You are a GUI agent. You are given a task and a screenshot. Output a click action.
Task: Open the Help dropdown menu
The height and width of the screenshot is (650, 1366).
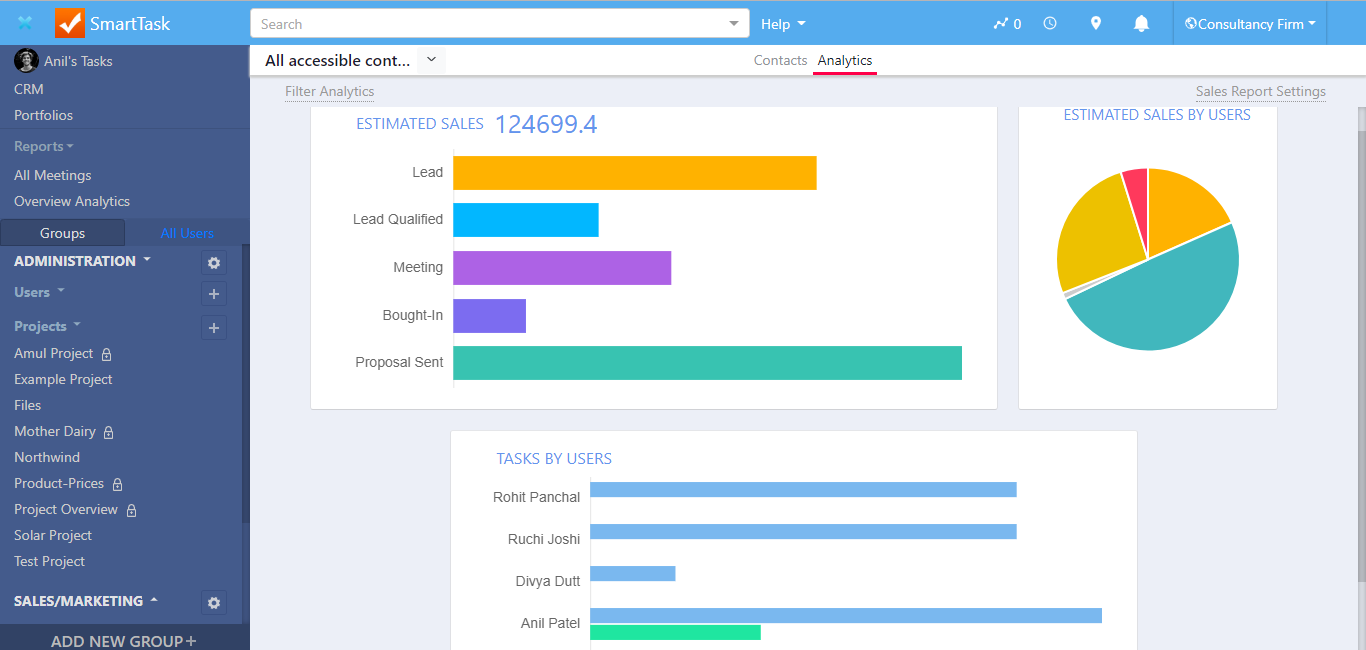pos(783,24)
